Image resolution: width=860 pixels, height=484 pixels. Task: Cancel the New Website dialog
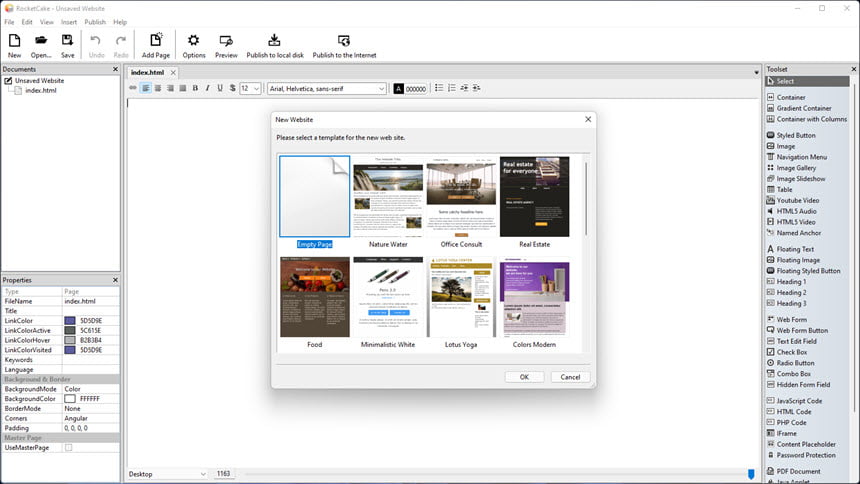point(570,377)
